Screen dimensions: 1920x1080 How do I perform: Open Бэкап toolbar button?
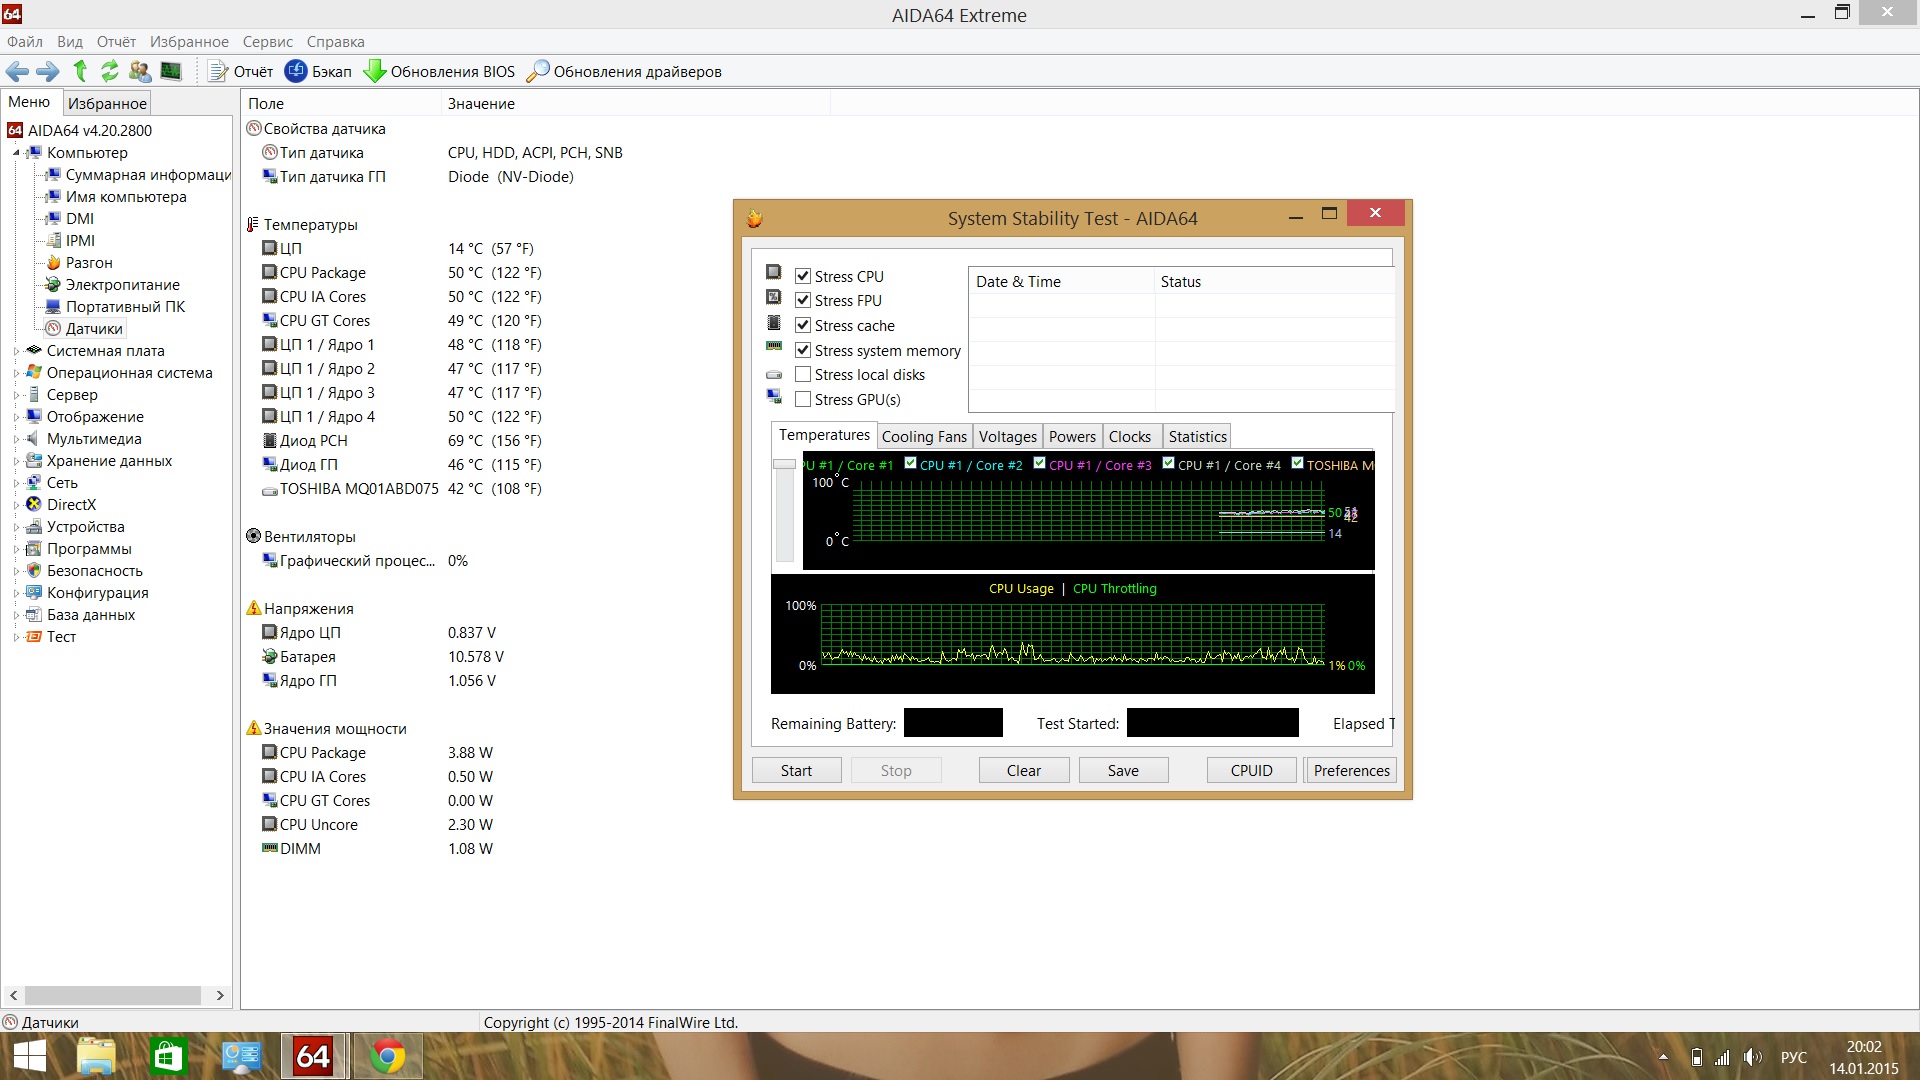click(318, 71)
